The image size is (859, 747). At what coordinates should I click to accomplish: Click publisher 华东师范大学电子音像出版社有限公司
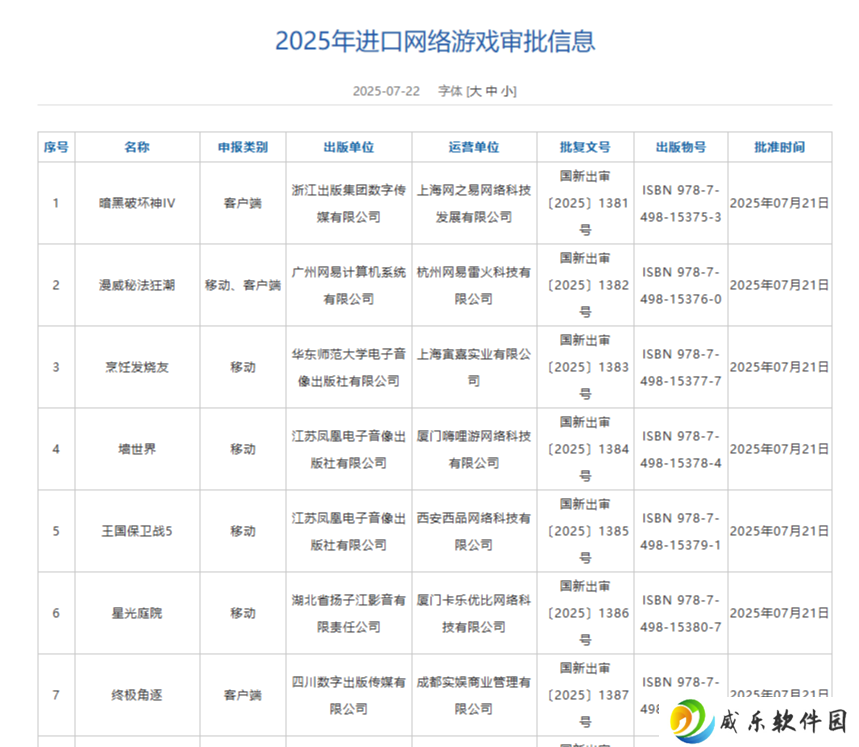click(x=348, y=367)
